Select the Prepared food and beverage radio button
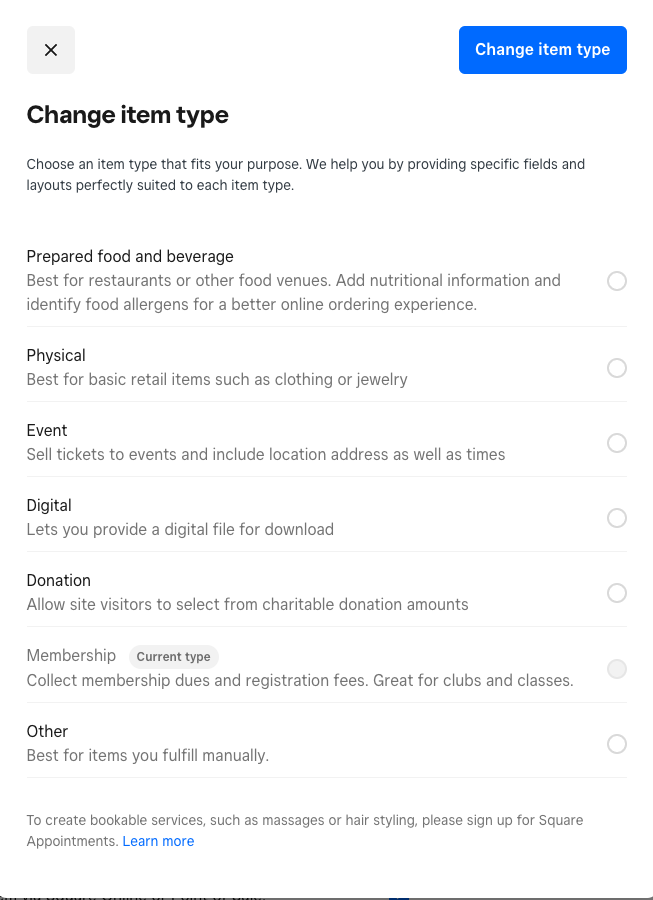 (617, 281)
